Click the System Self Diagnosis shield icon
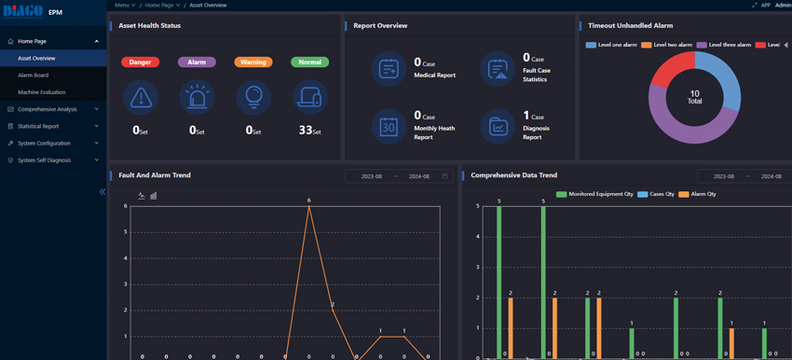The height and width of the screenshot is (360, 792). pyautogui.click(x=11, y=160)
